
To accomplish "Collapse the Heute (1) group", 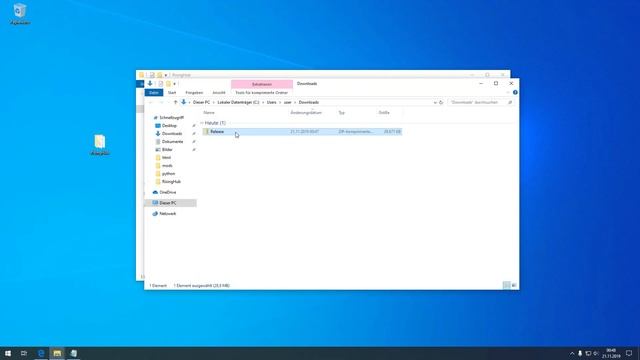I will 202,123.
